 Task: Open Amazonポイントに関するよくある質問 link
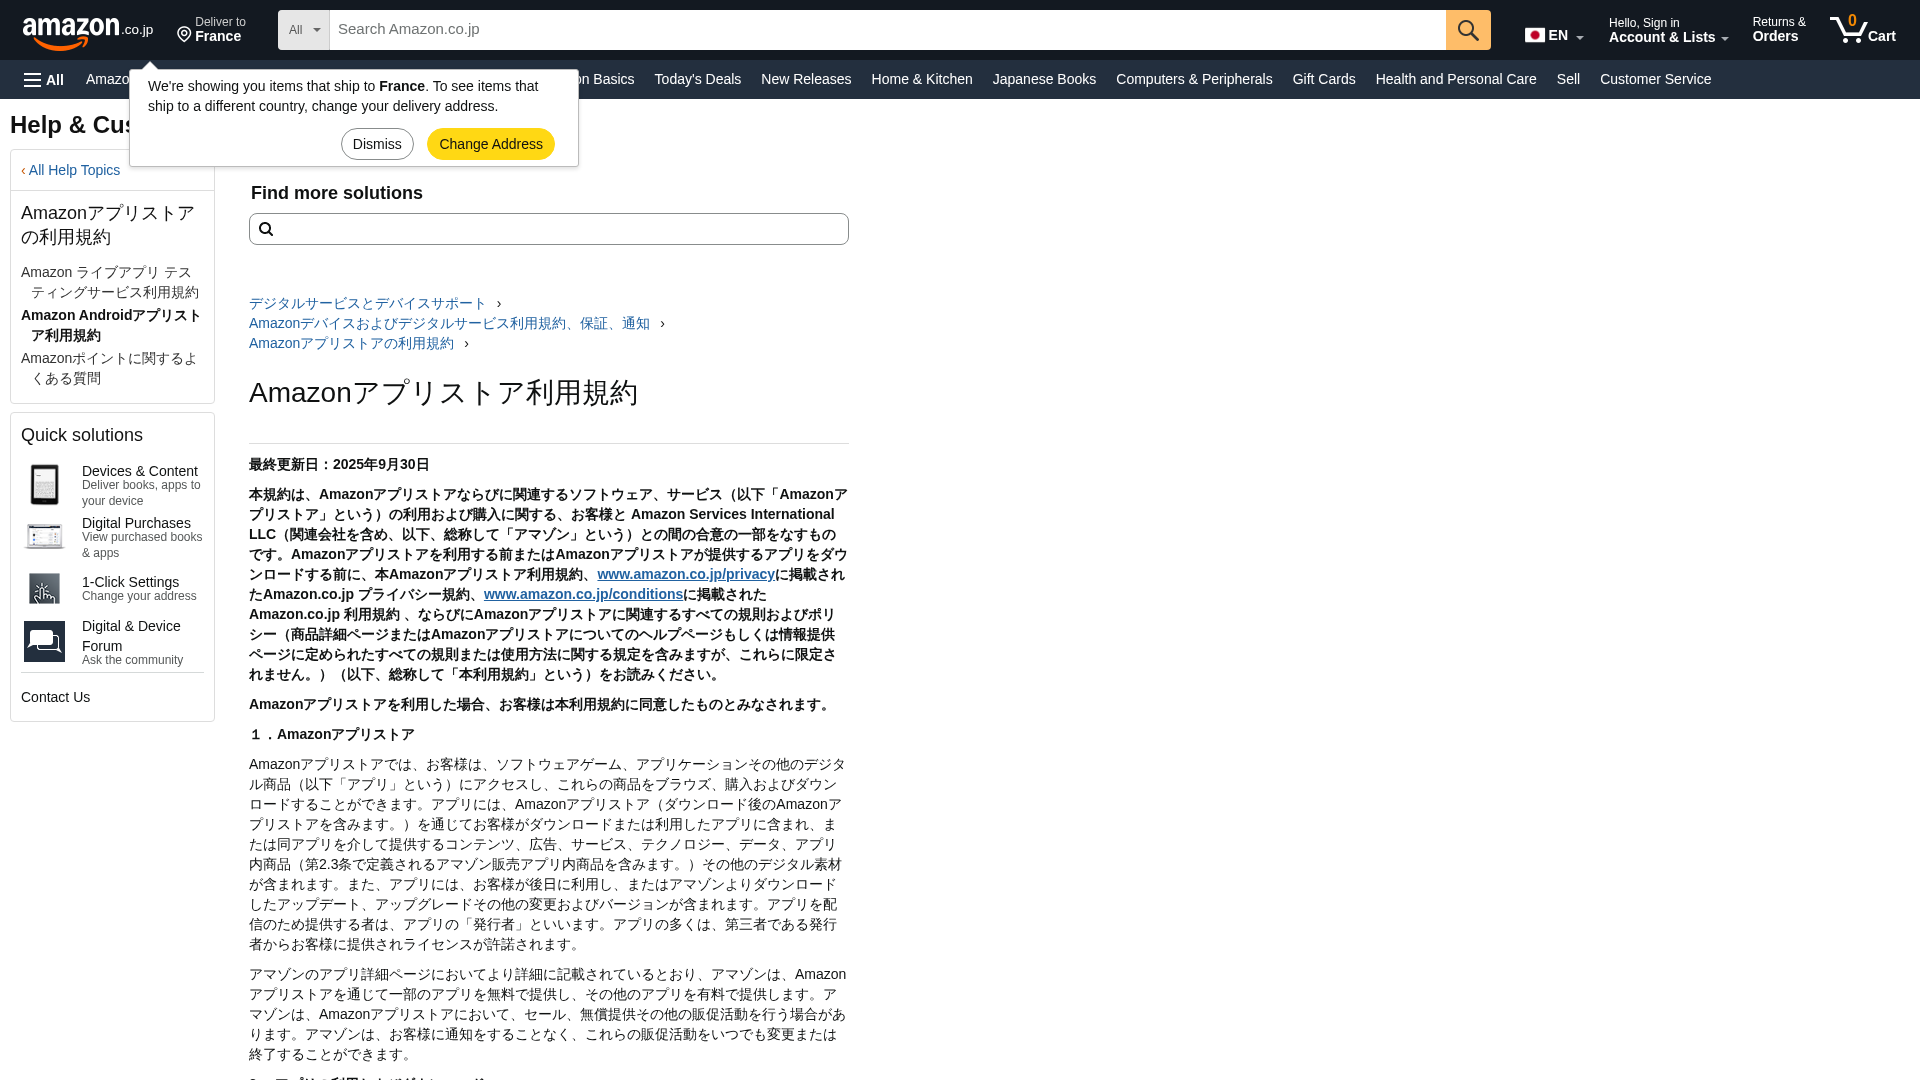[x=110, y=368]
